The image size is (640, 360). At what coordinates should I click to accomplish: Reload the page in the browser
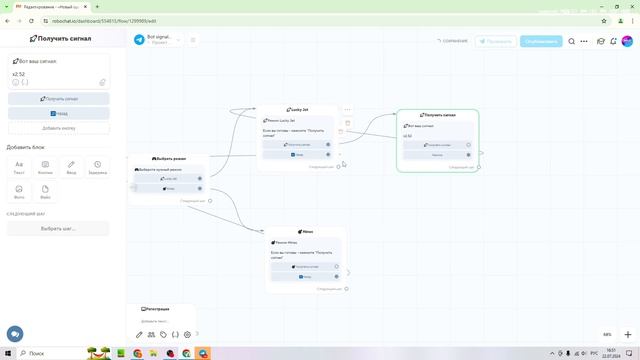(x=31, y=21)
